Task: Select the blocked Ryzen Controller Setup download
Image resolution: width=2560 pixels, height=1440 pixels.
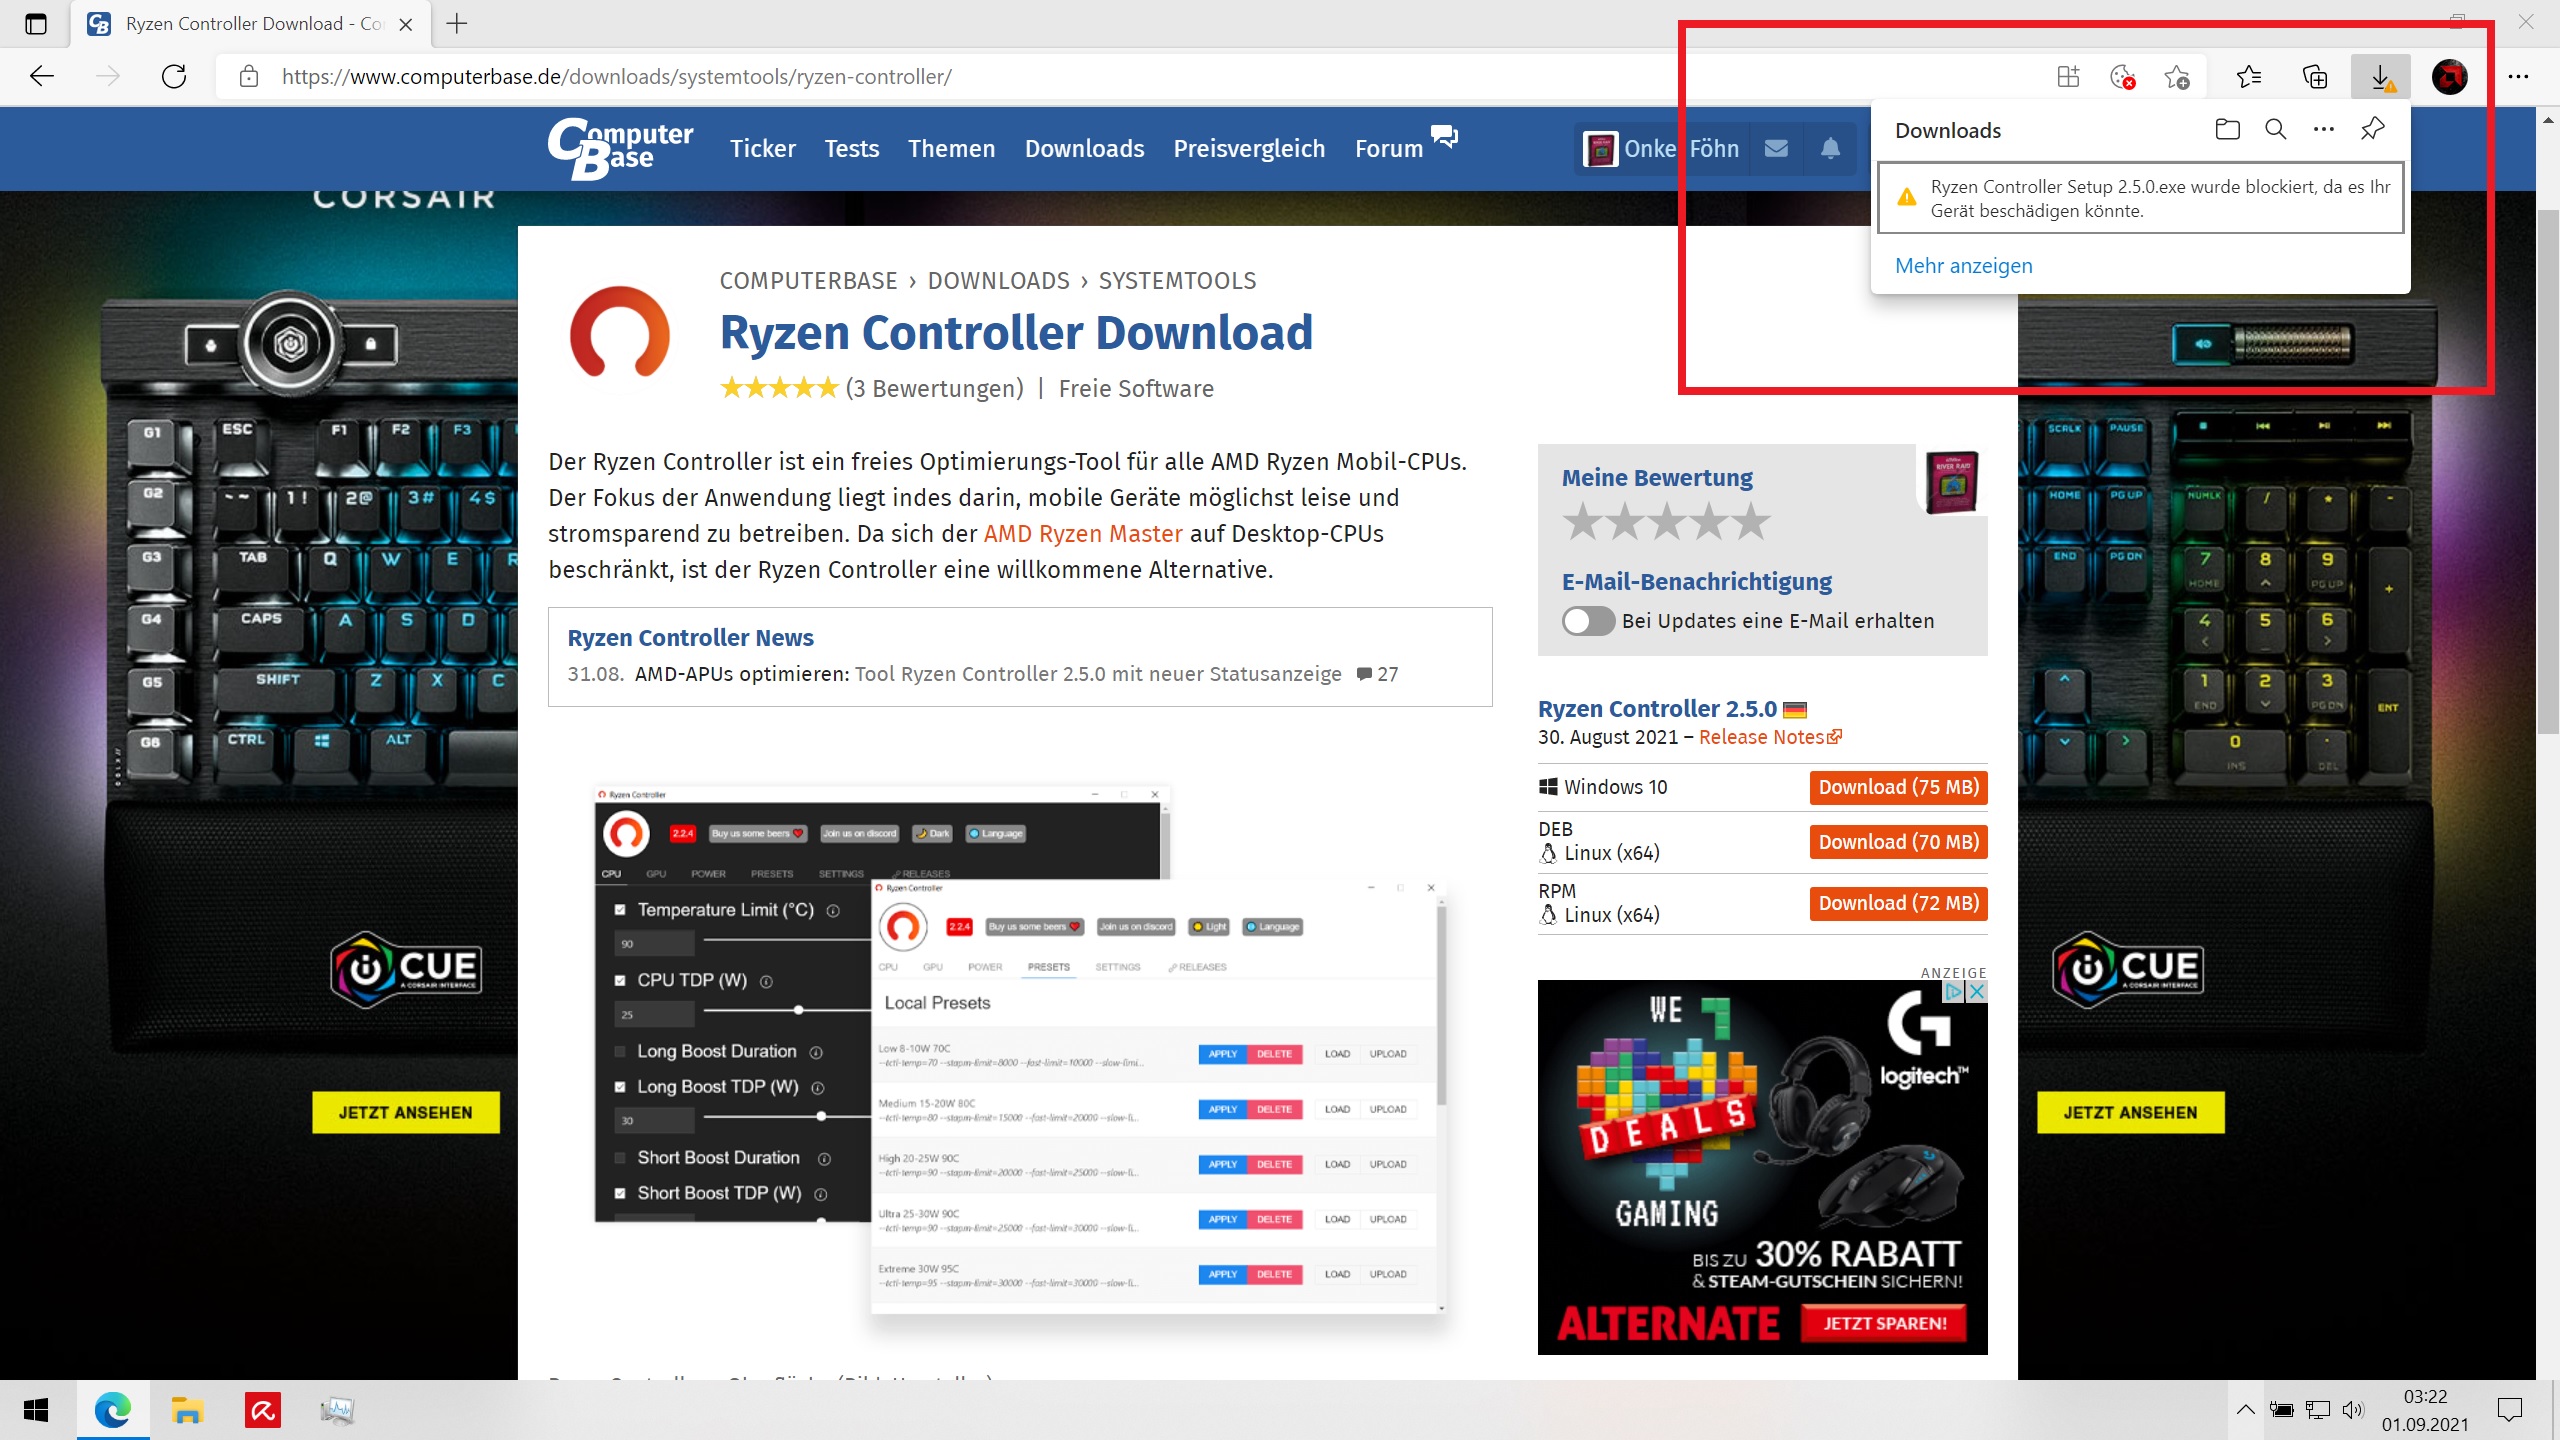Action: 2141,198
